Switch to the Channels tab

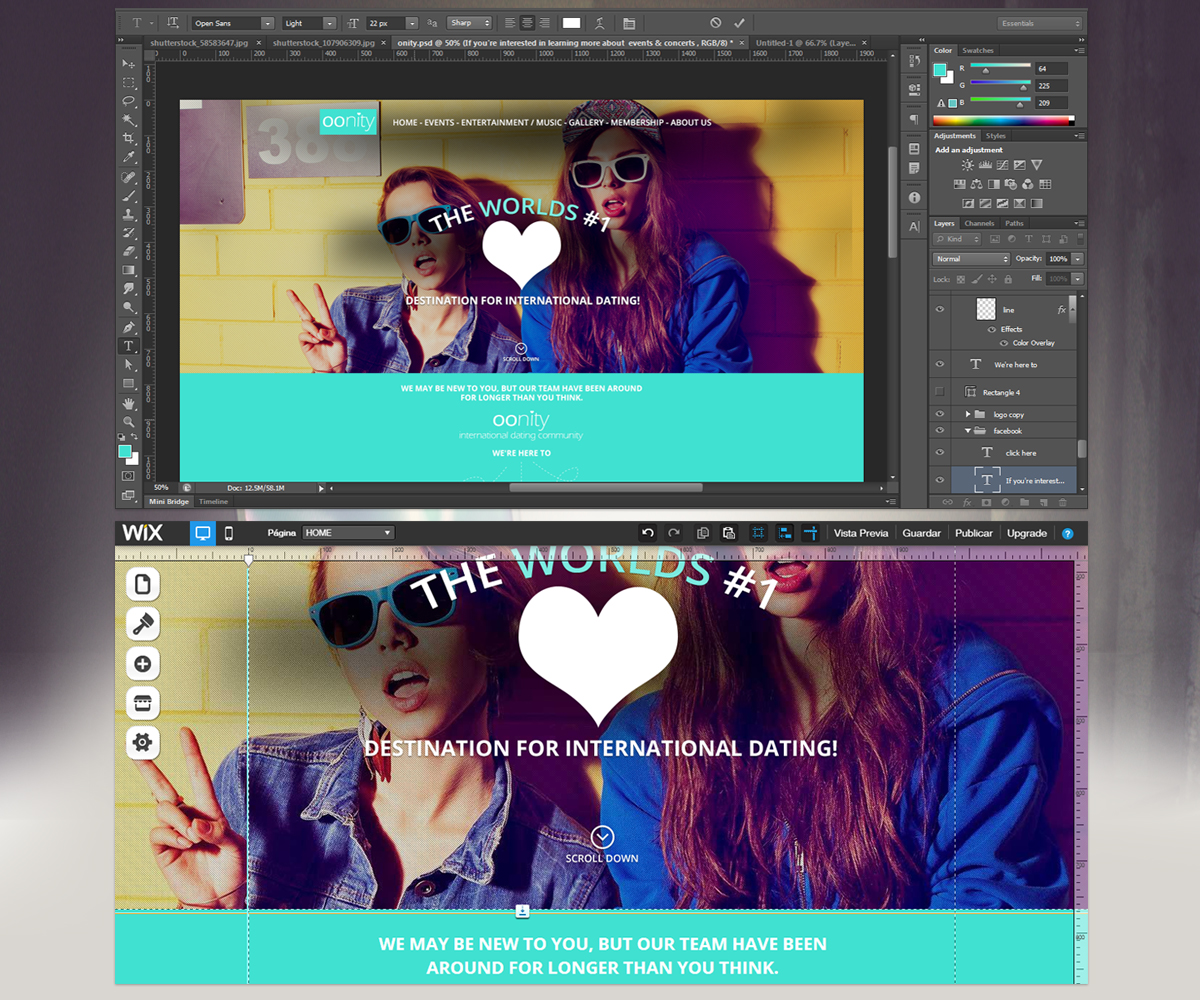pos(979,223)
